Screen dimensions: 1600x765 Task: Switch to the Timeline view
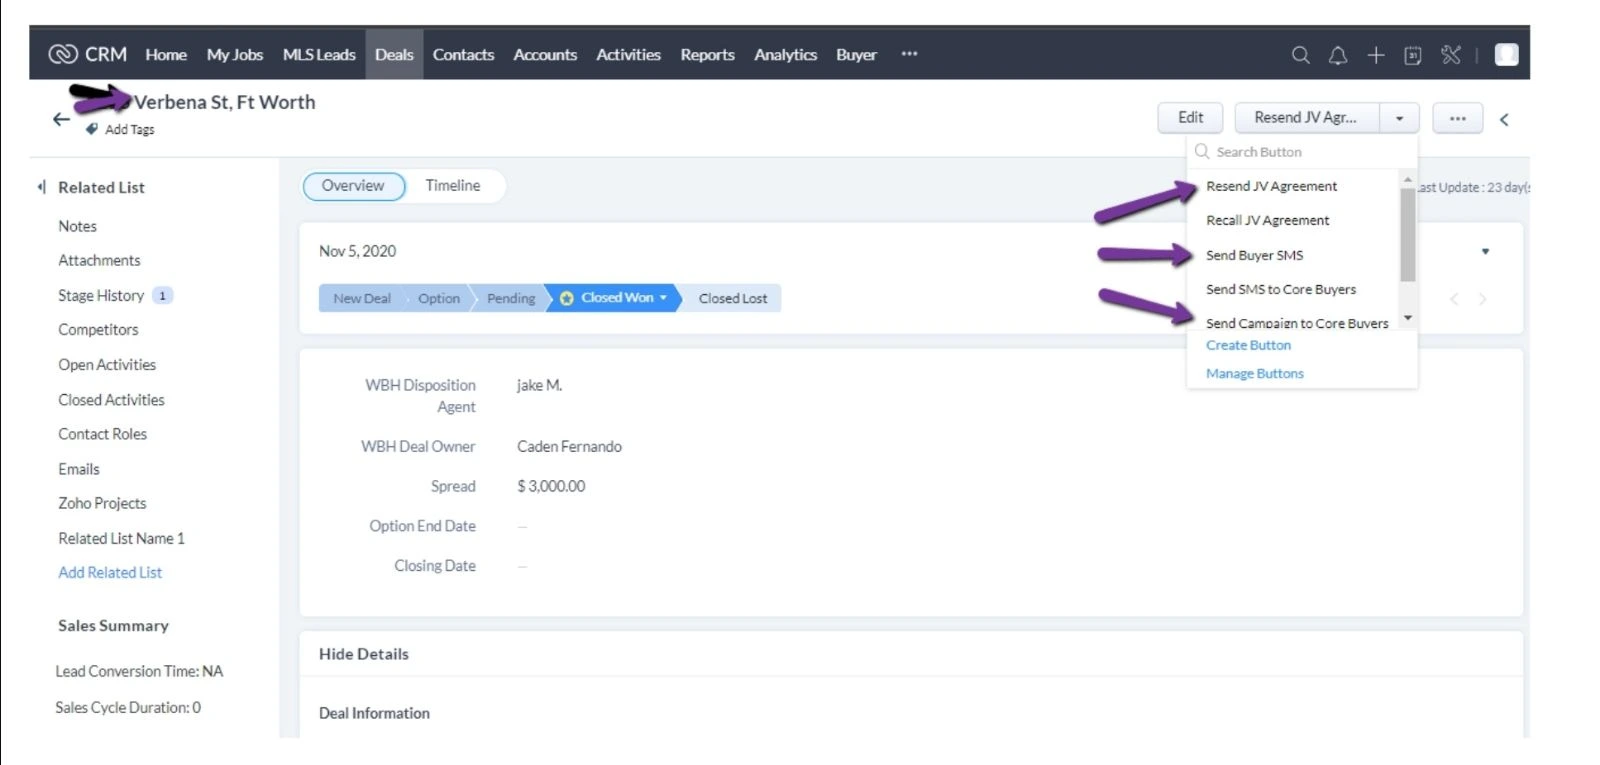(453, 186)
